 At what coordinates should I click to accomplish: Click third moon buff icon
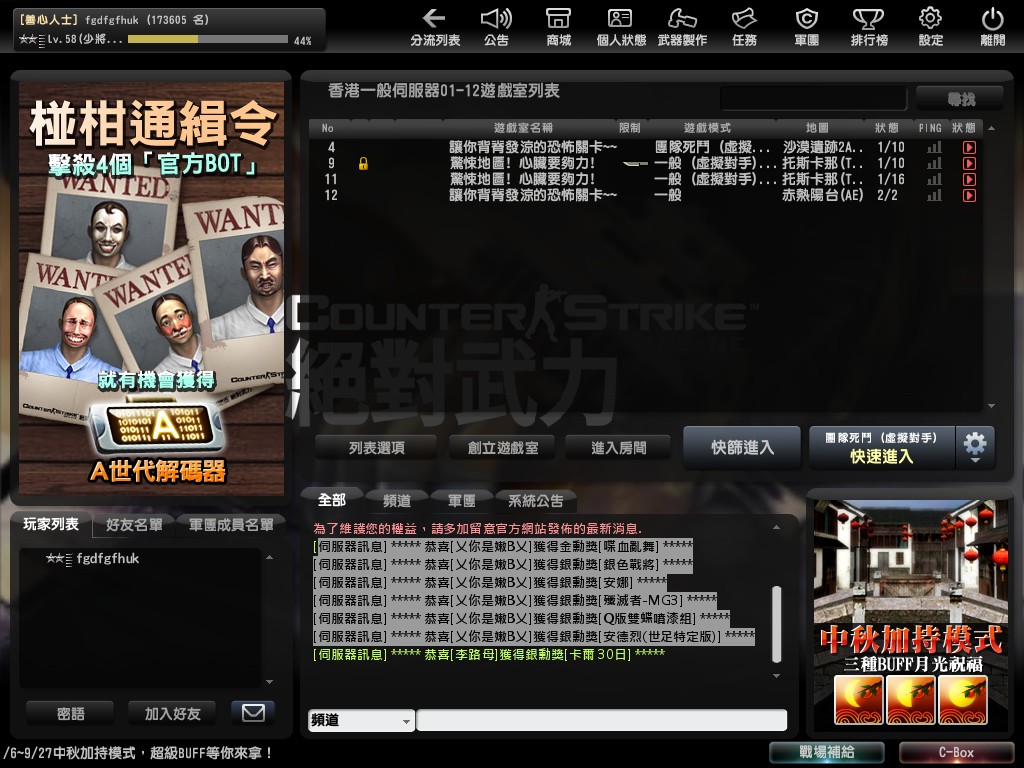962,700
